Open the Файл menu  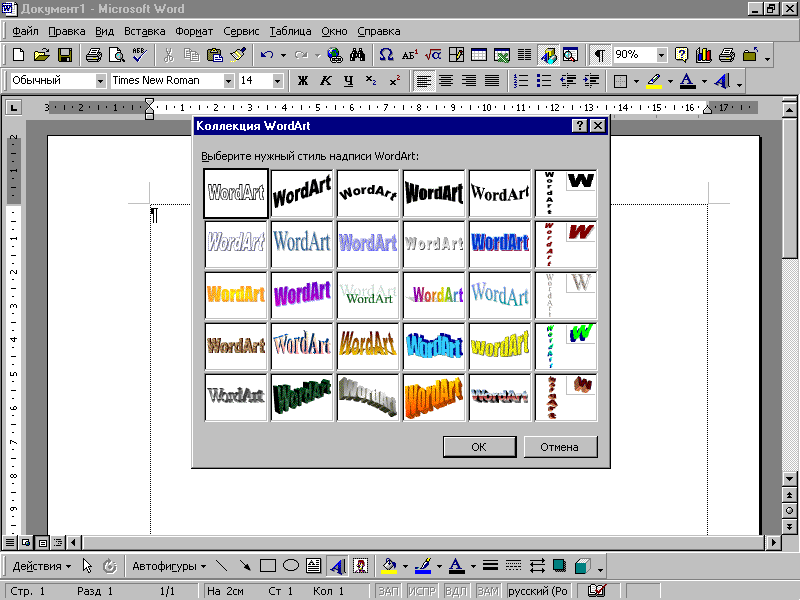click(x=25, y=31)
